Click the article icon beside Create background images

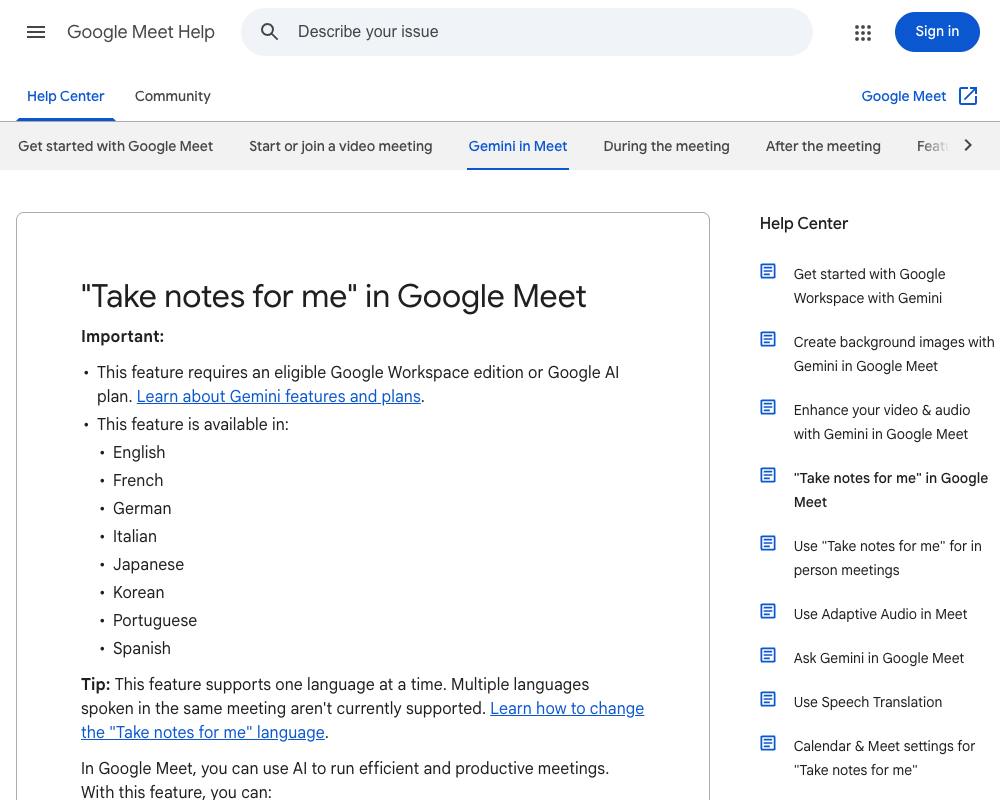click(x=768, y=339)
